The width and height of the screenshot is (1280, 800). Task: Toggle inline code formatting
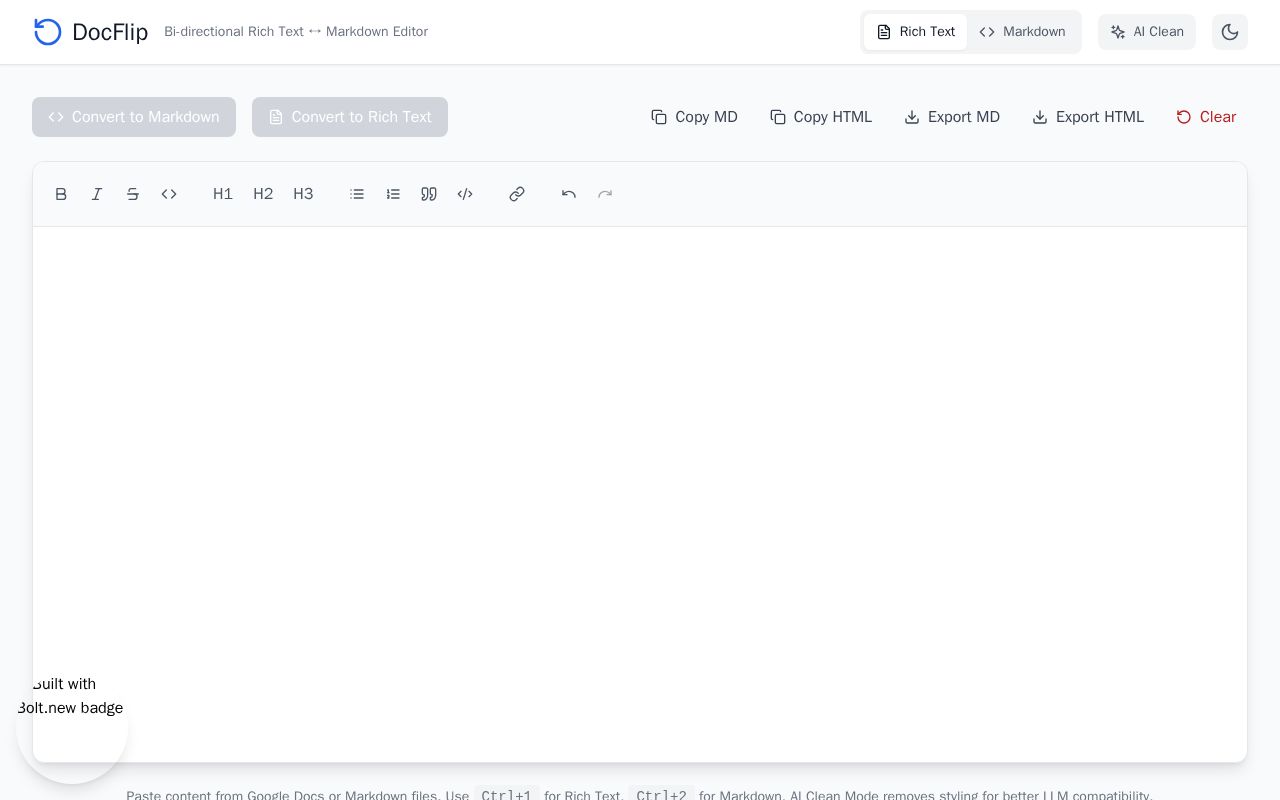pos(169,194)
